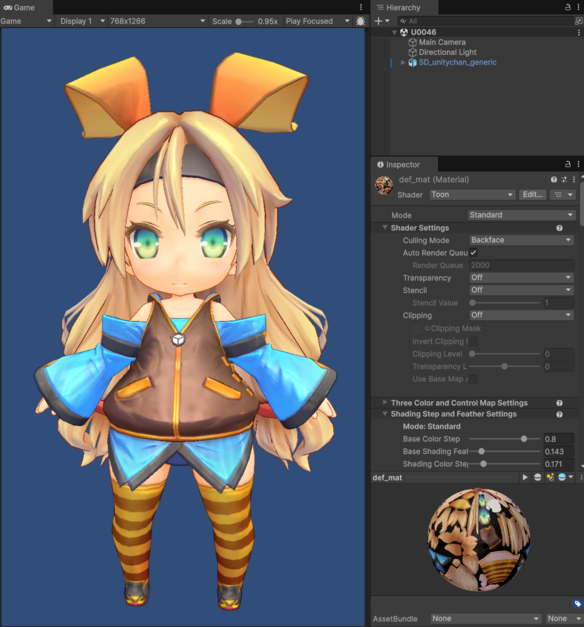Open help for Three Color and Control Map
Screen dimensions: 584x627
point(559,403)
